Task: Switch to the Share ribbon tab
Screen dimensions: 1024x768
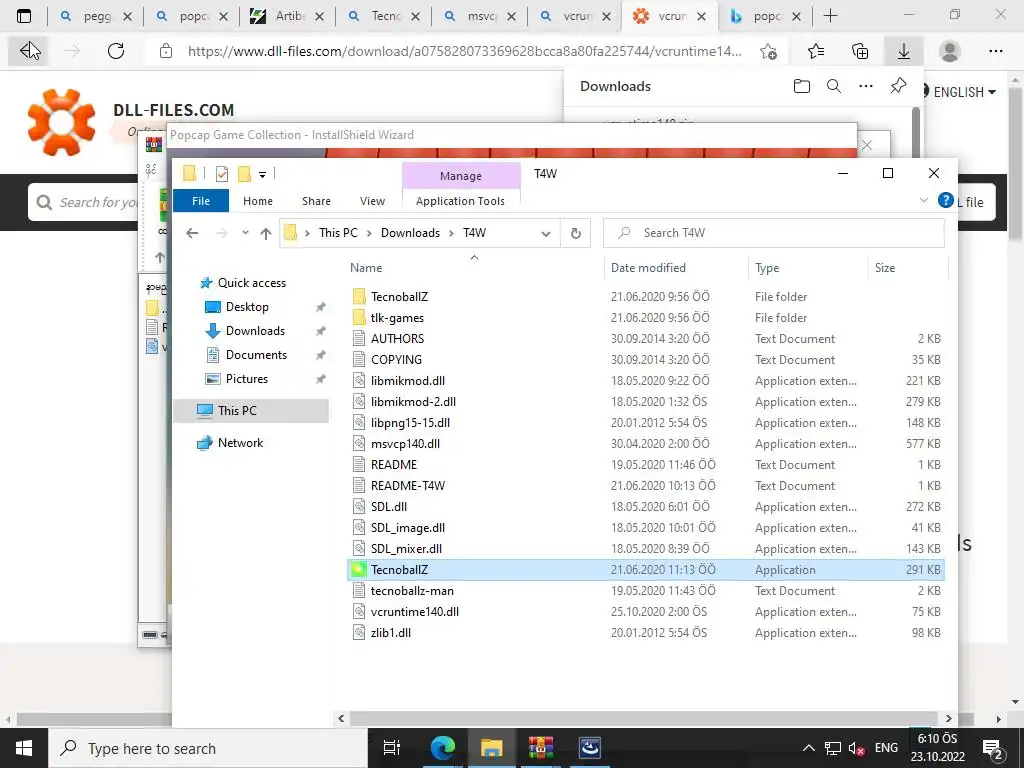Action: tap(316, 201)
